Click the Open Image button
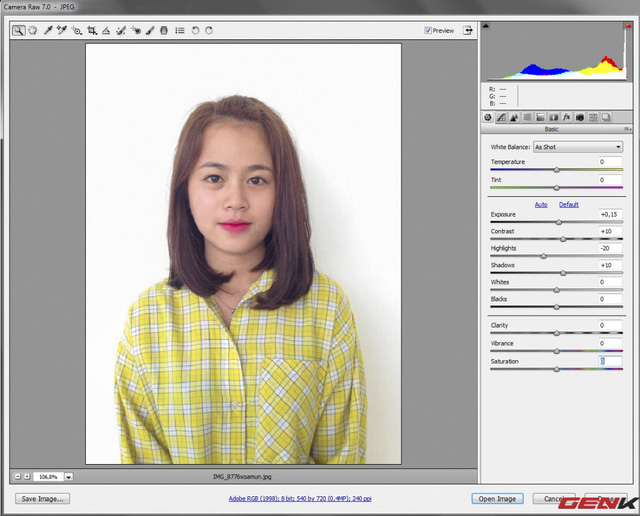This screenshot has height=516, width=640. tap(497, 499)
